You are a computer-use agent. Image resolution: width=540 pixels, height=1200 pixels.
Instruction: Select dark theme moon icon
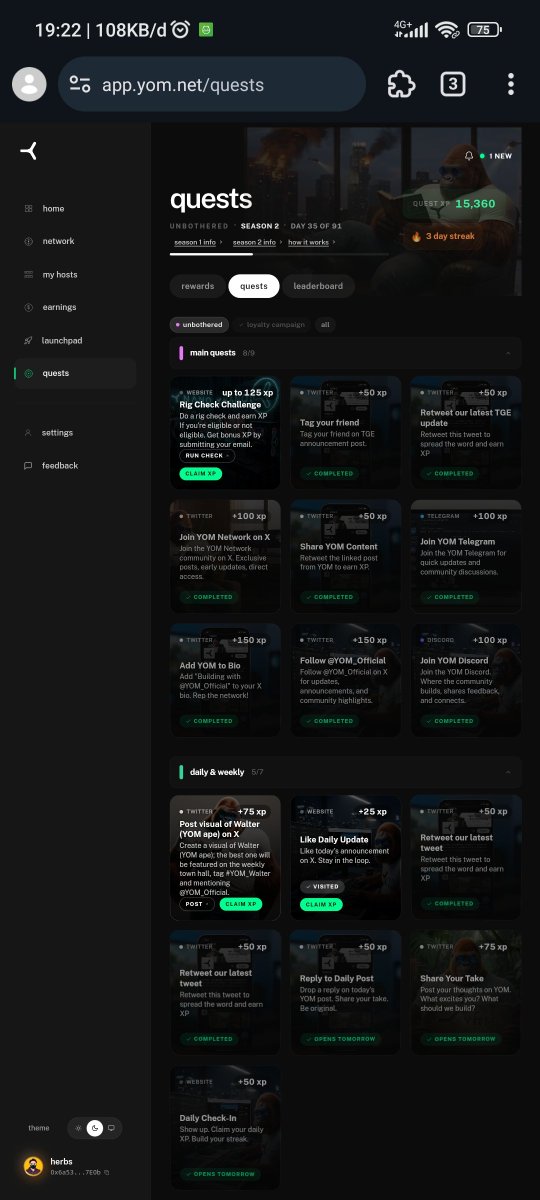tap(95, 1128)
